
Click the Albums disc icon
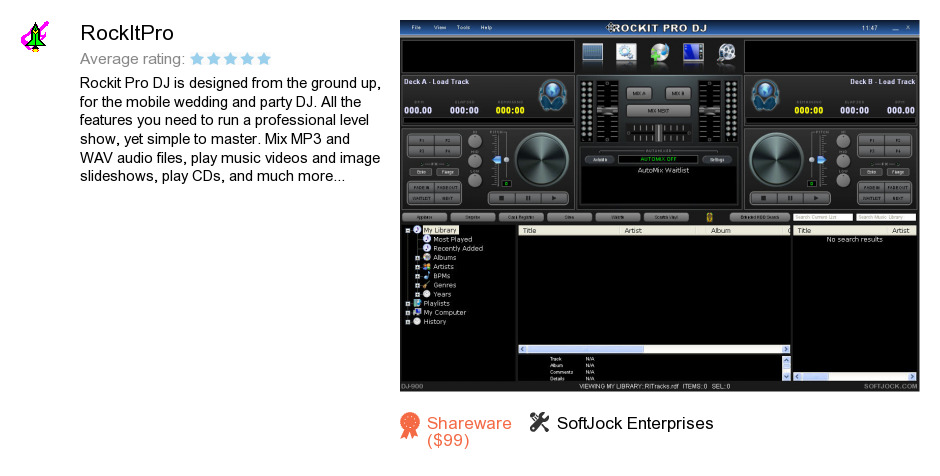(427, 257)
